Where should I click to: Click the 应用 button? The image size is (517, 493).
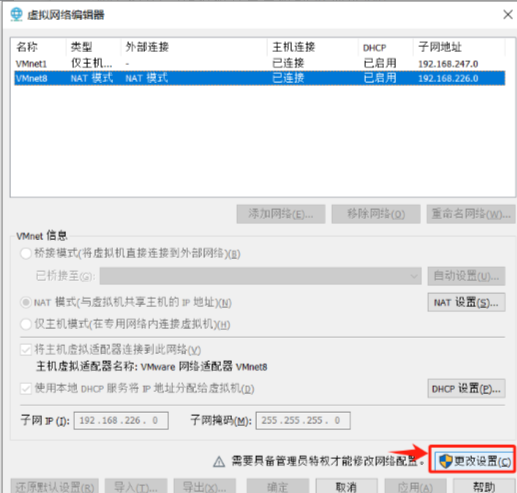[415, 486]
